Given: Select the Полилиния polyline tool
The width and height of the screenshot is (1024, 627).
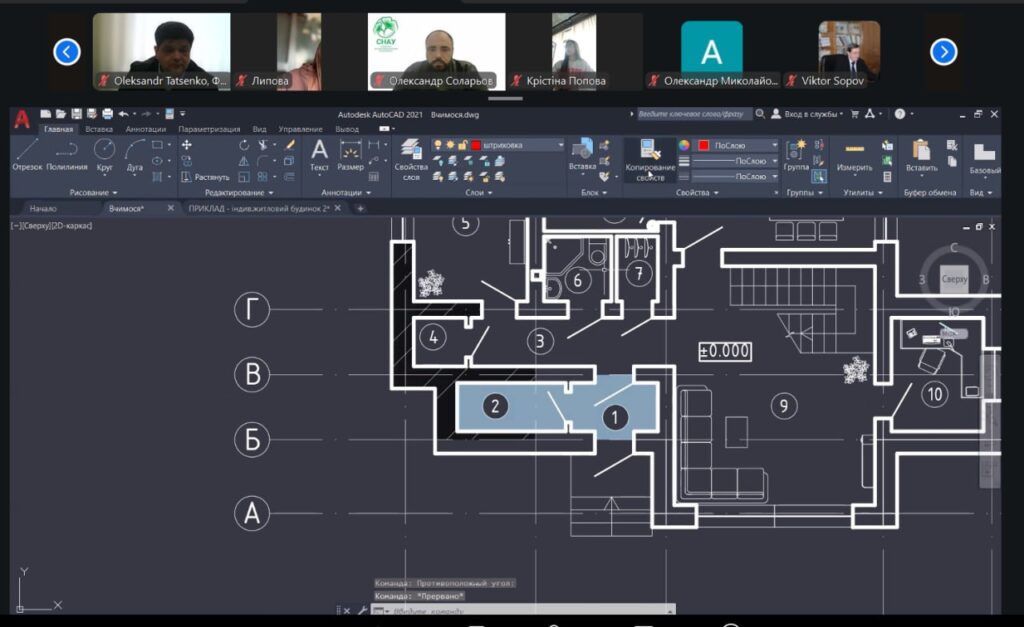Looking at the screenshot, I should [66, 154].
